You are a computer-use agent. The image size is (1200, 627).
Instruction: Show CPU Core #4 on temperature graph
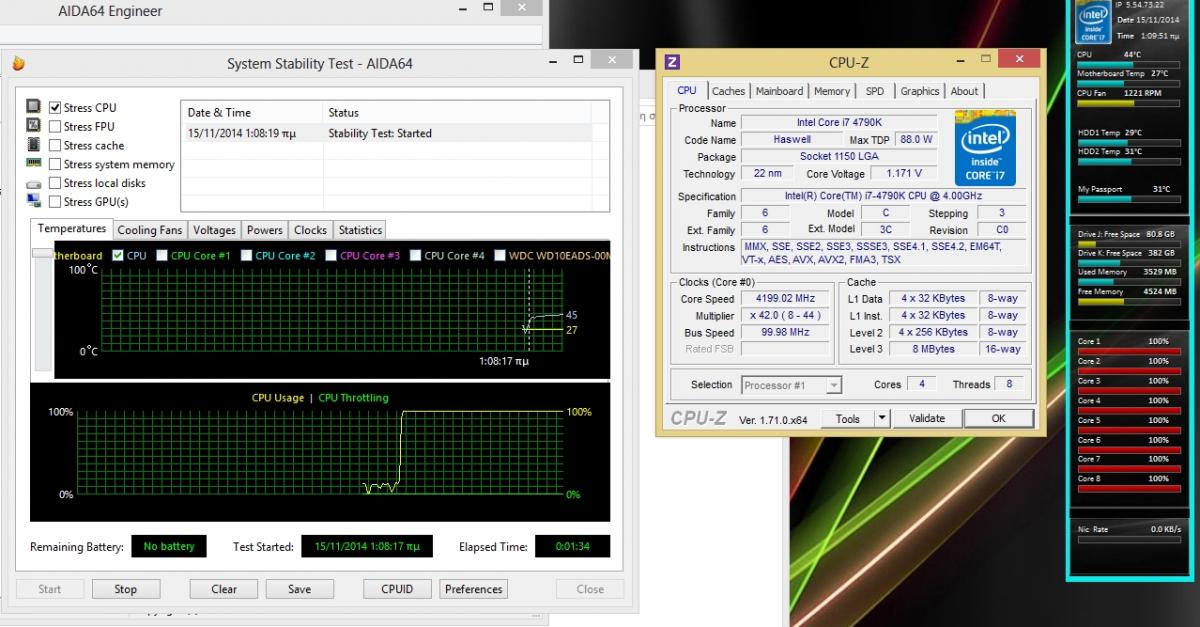tap(415, 255)
